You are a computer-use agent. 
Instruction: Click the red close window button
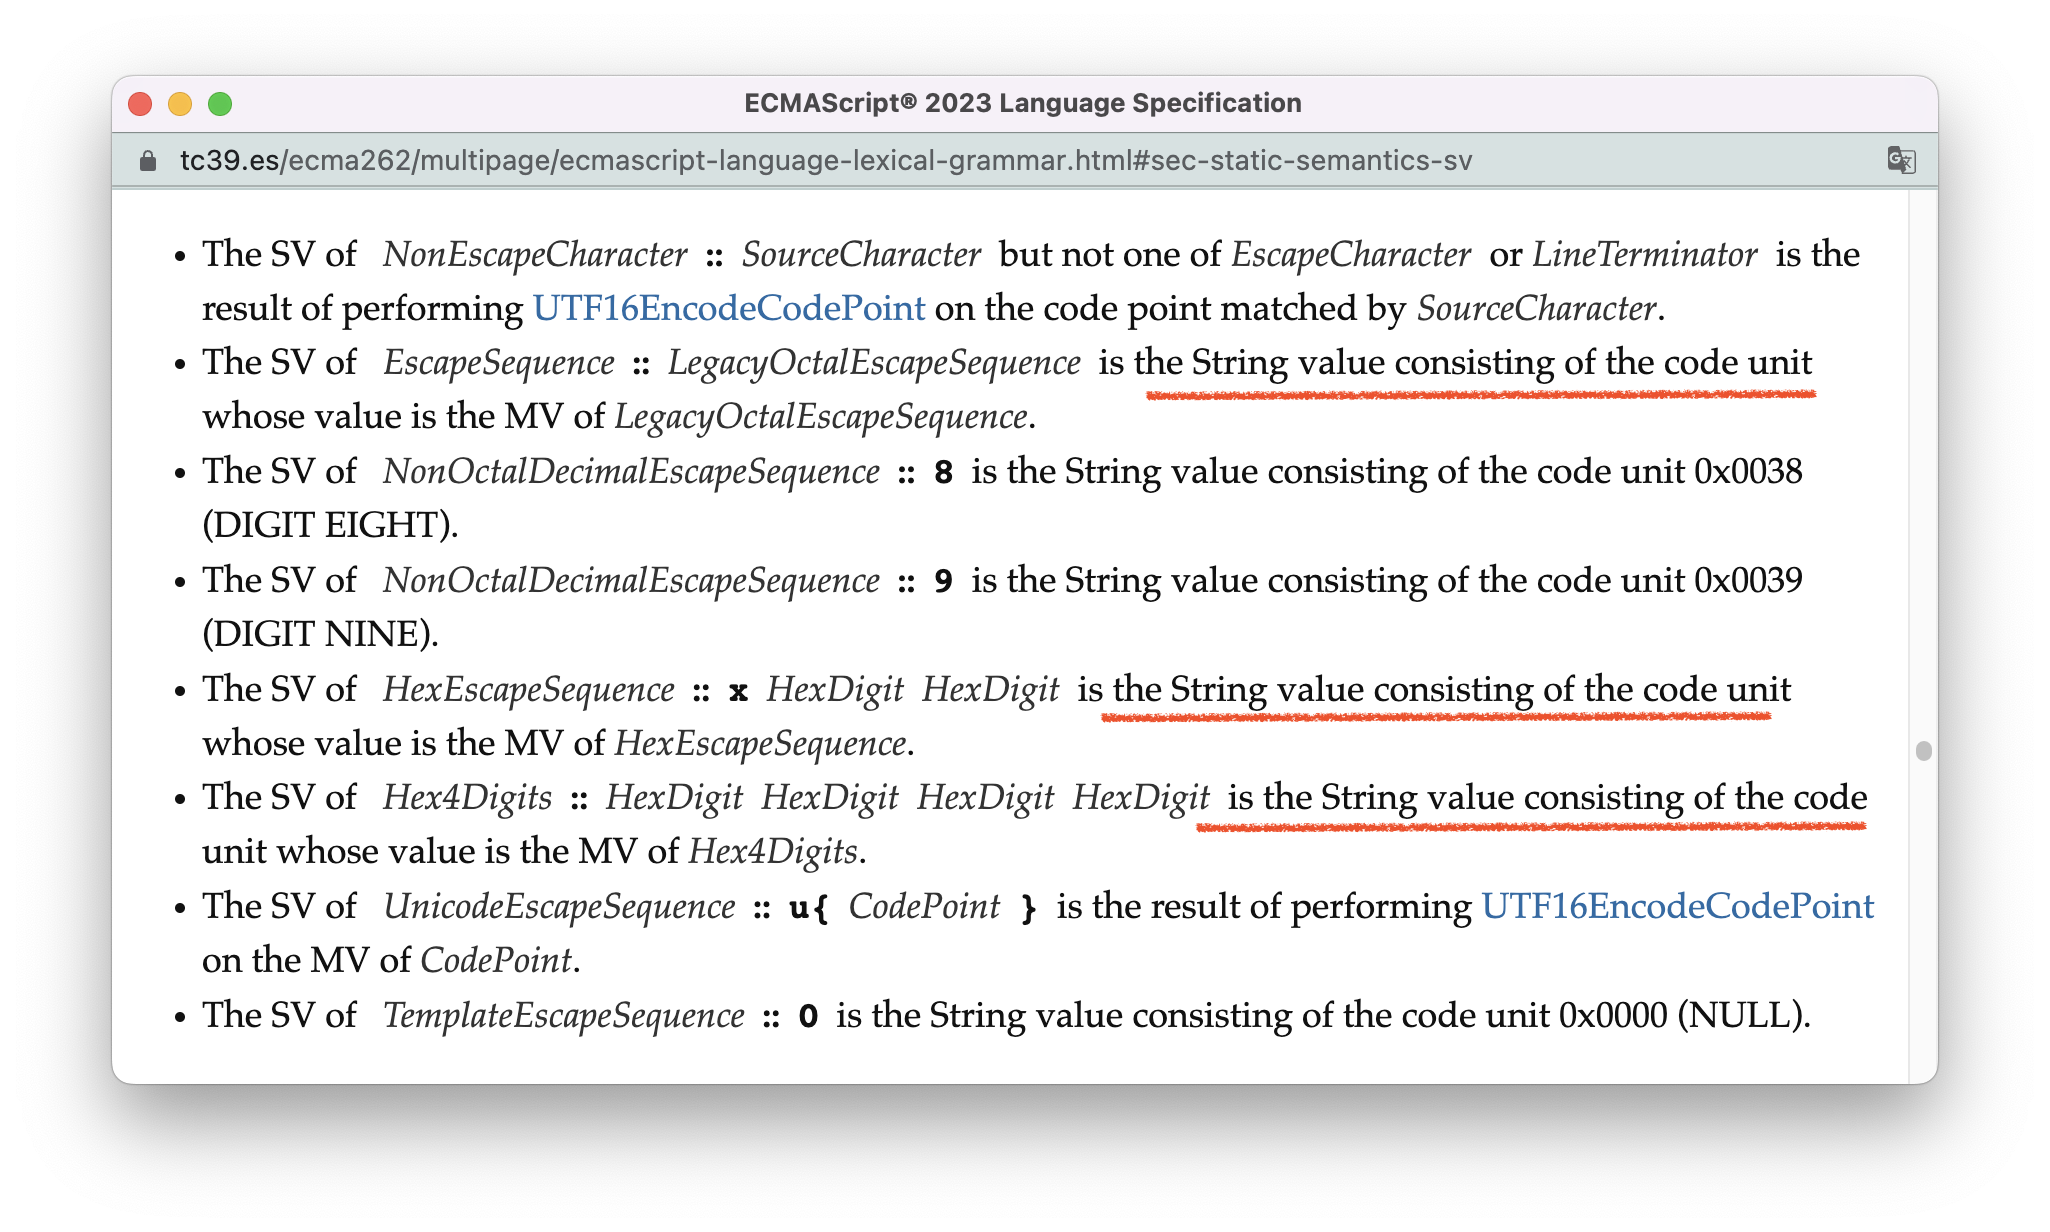[140, 104]
